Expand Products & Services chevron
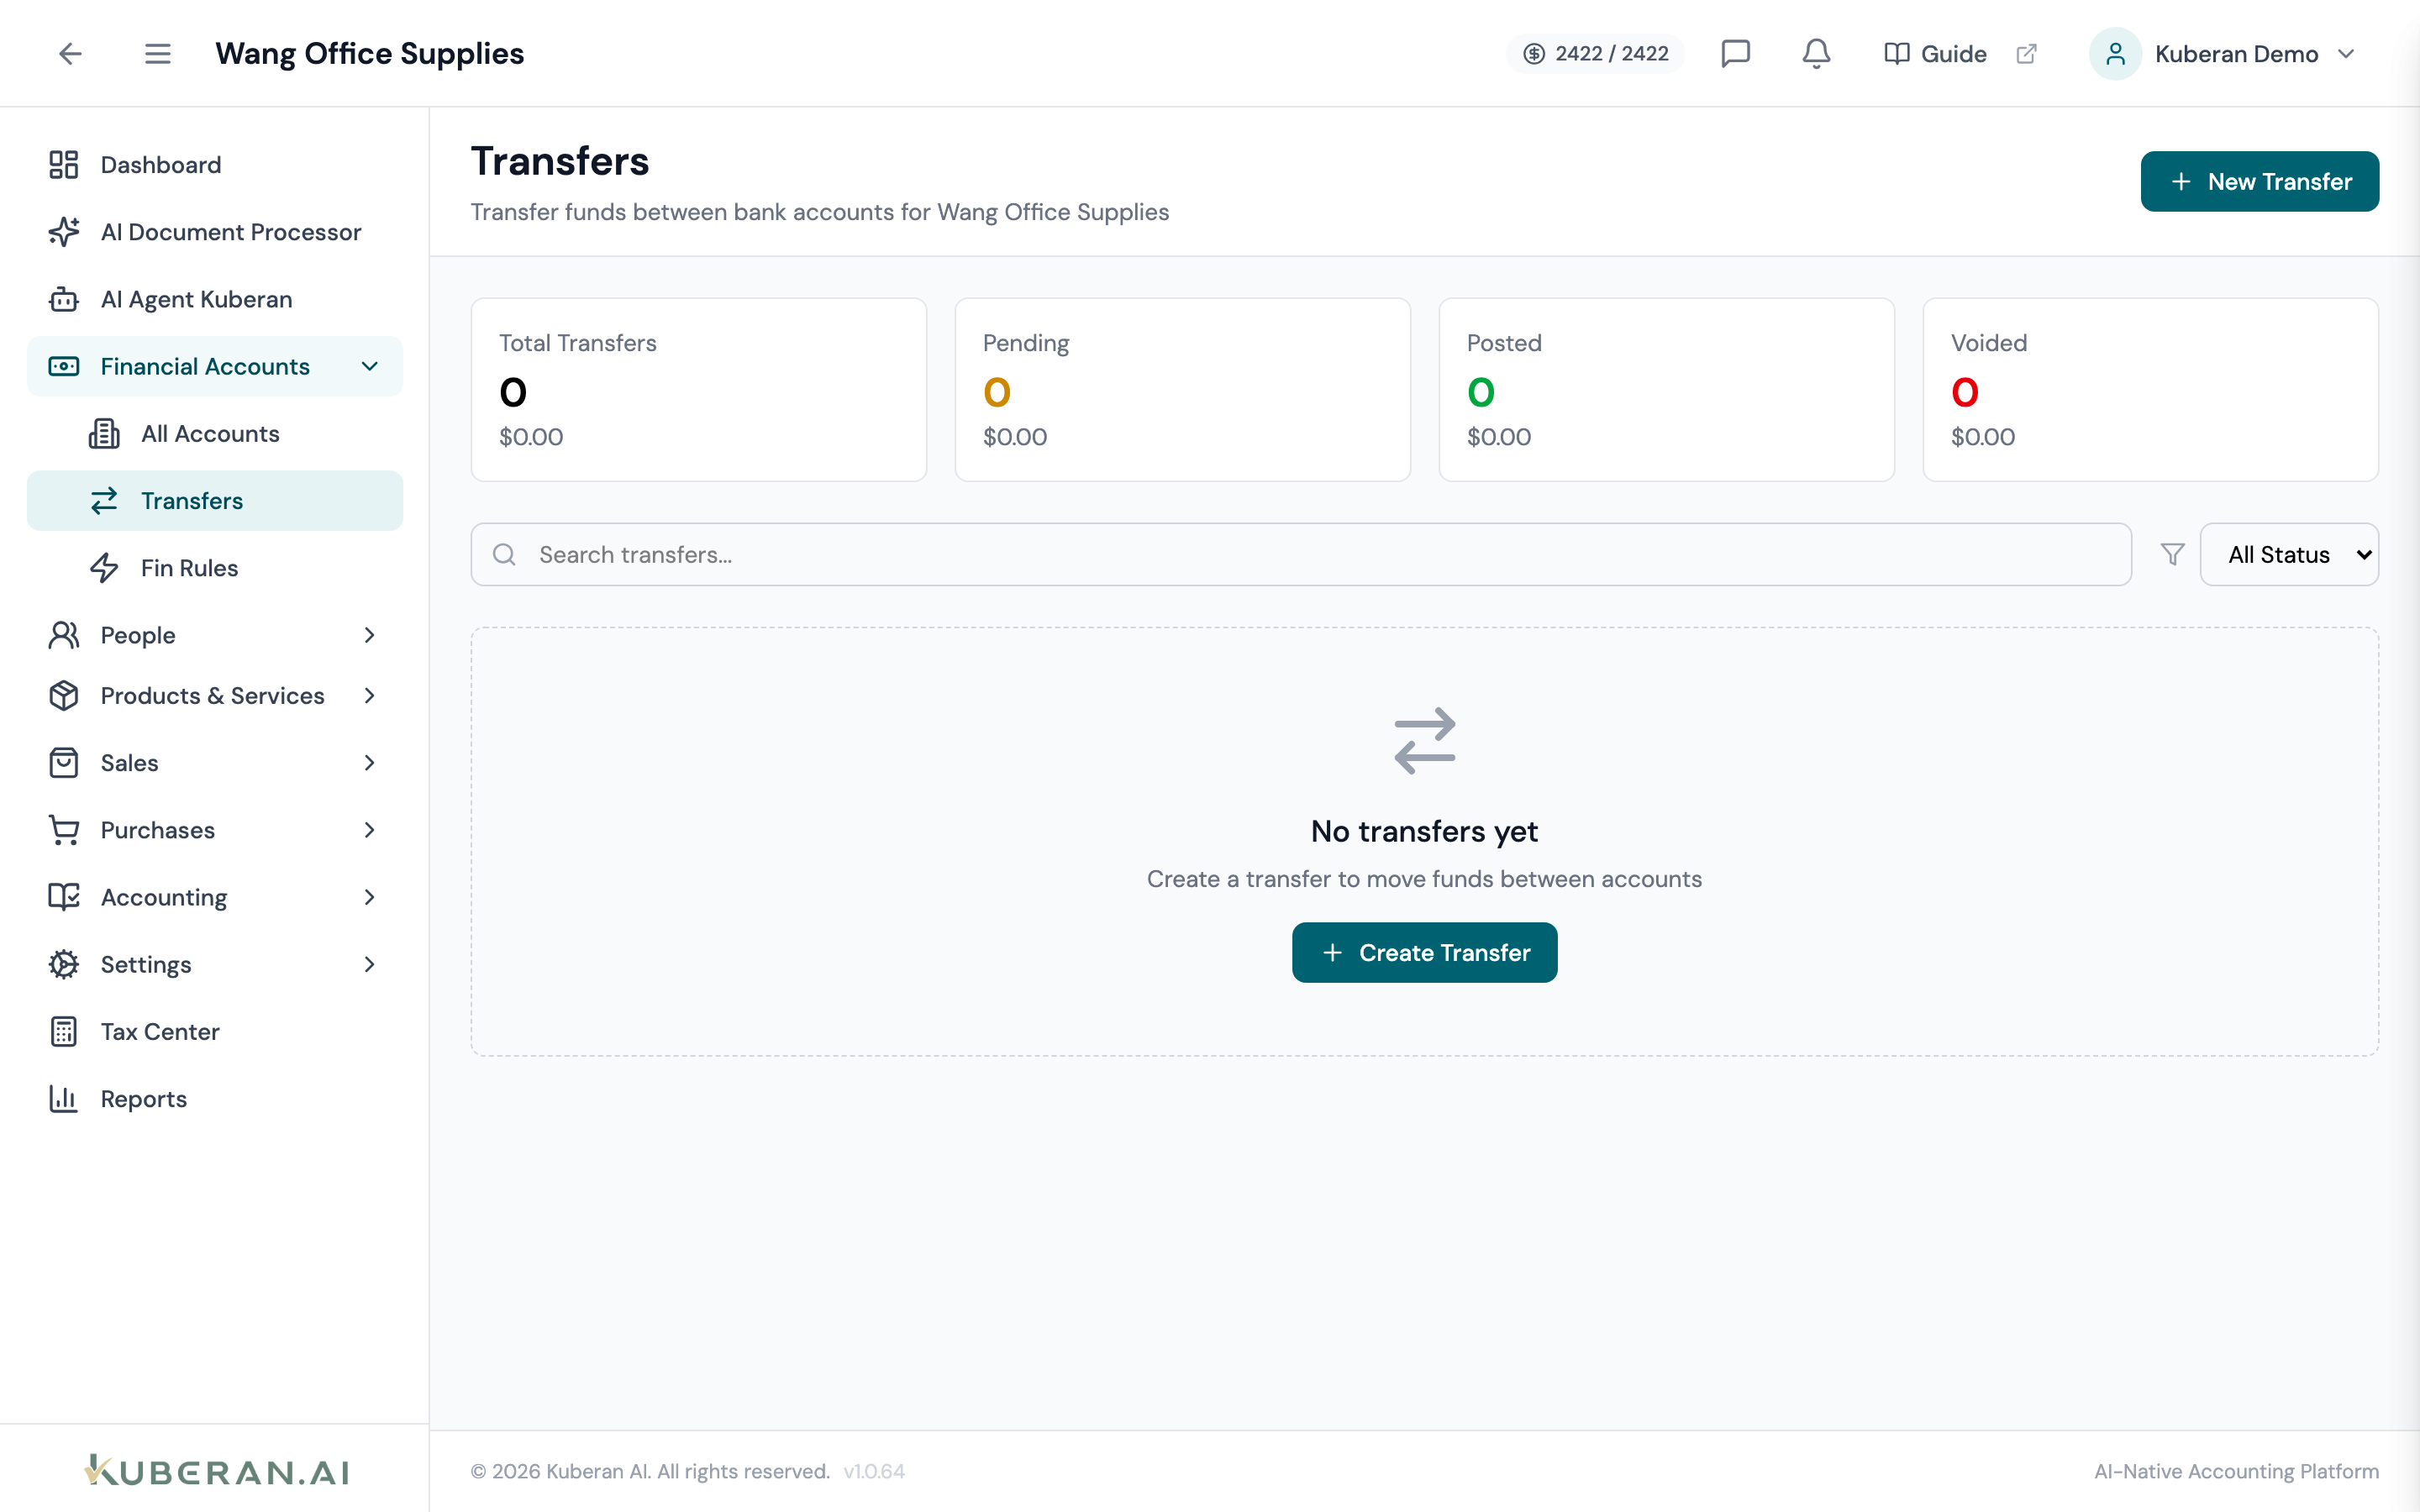Image resolution: width=2420 pixels, height=1512 pixels. click(x=369, y=696)
